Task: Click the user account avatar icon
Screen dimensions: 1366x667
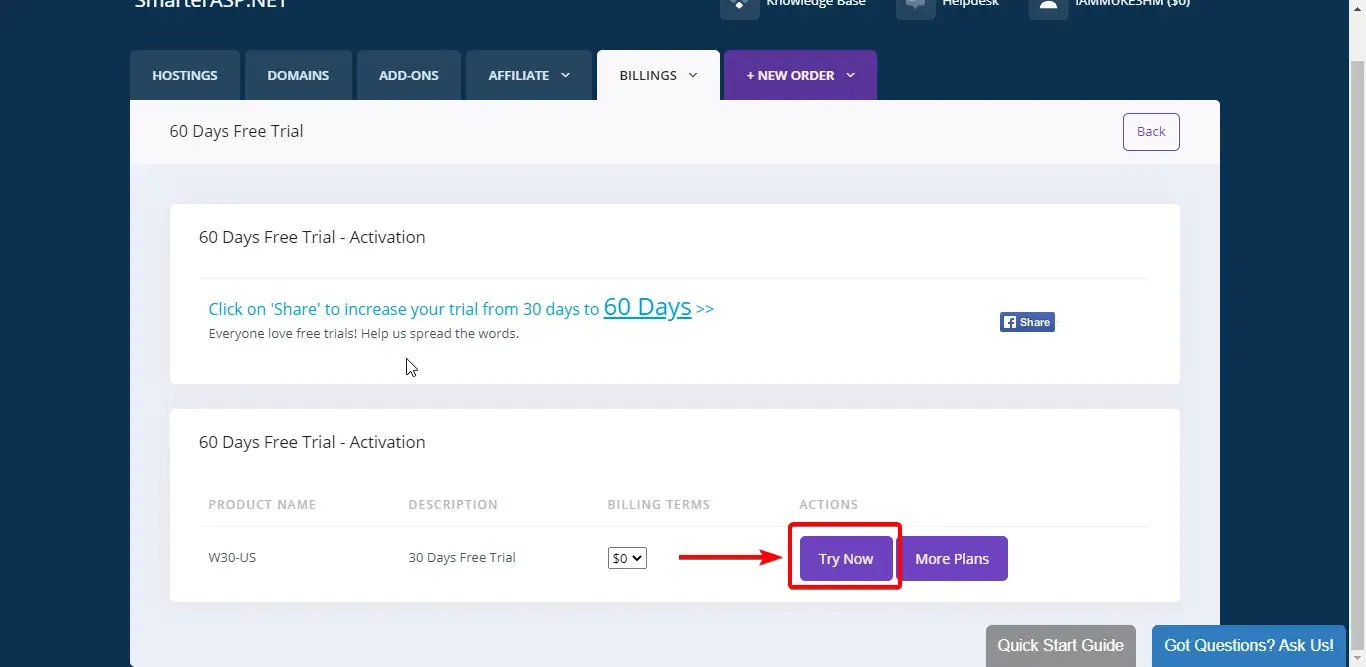Action: tap(1048, 6)
